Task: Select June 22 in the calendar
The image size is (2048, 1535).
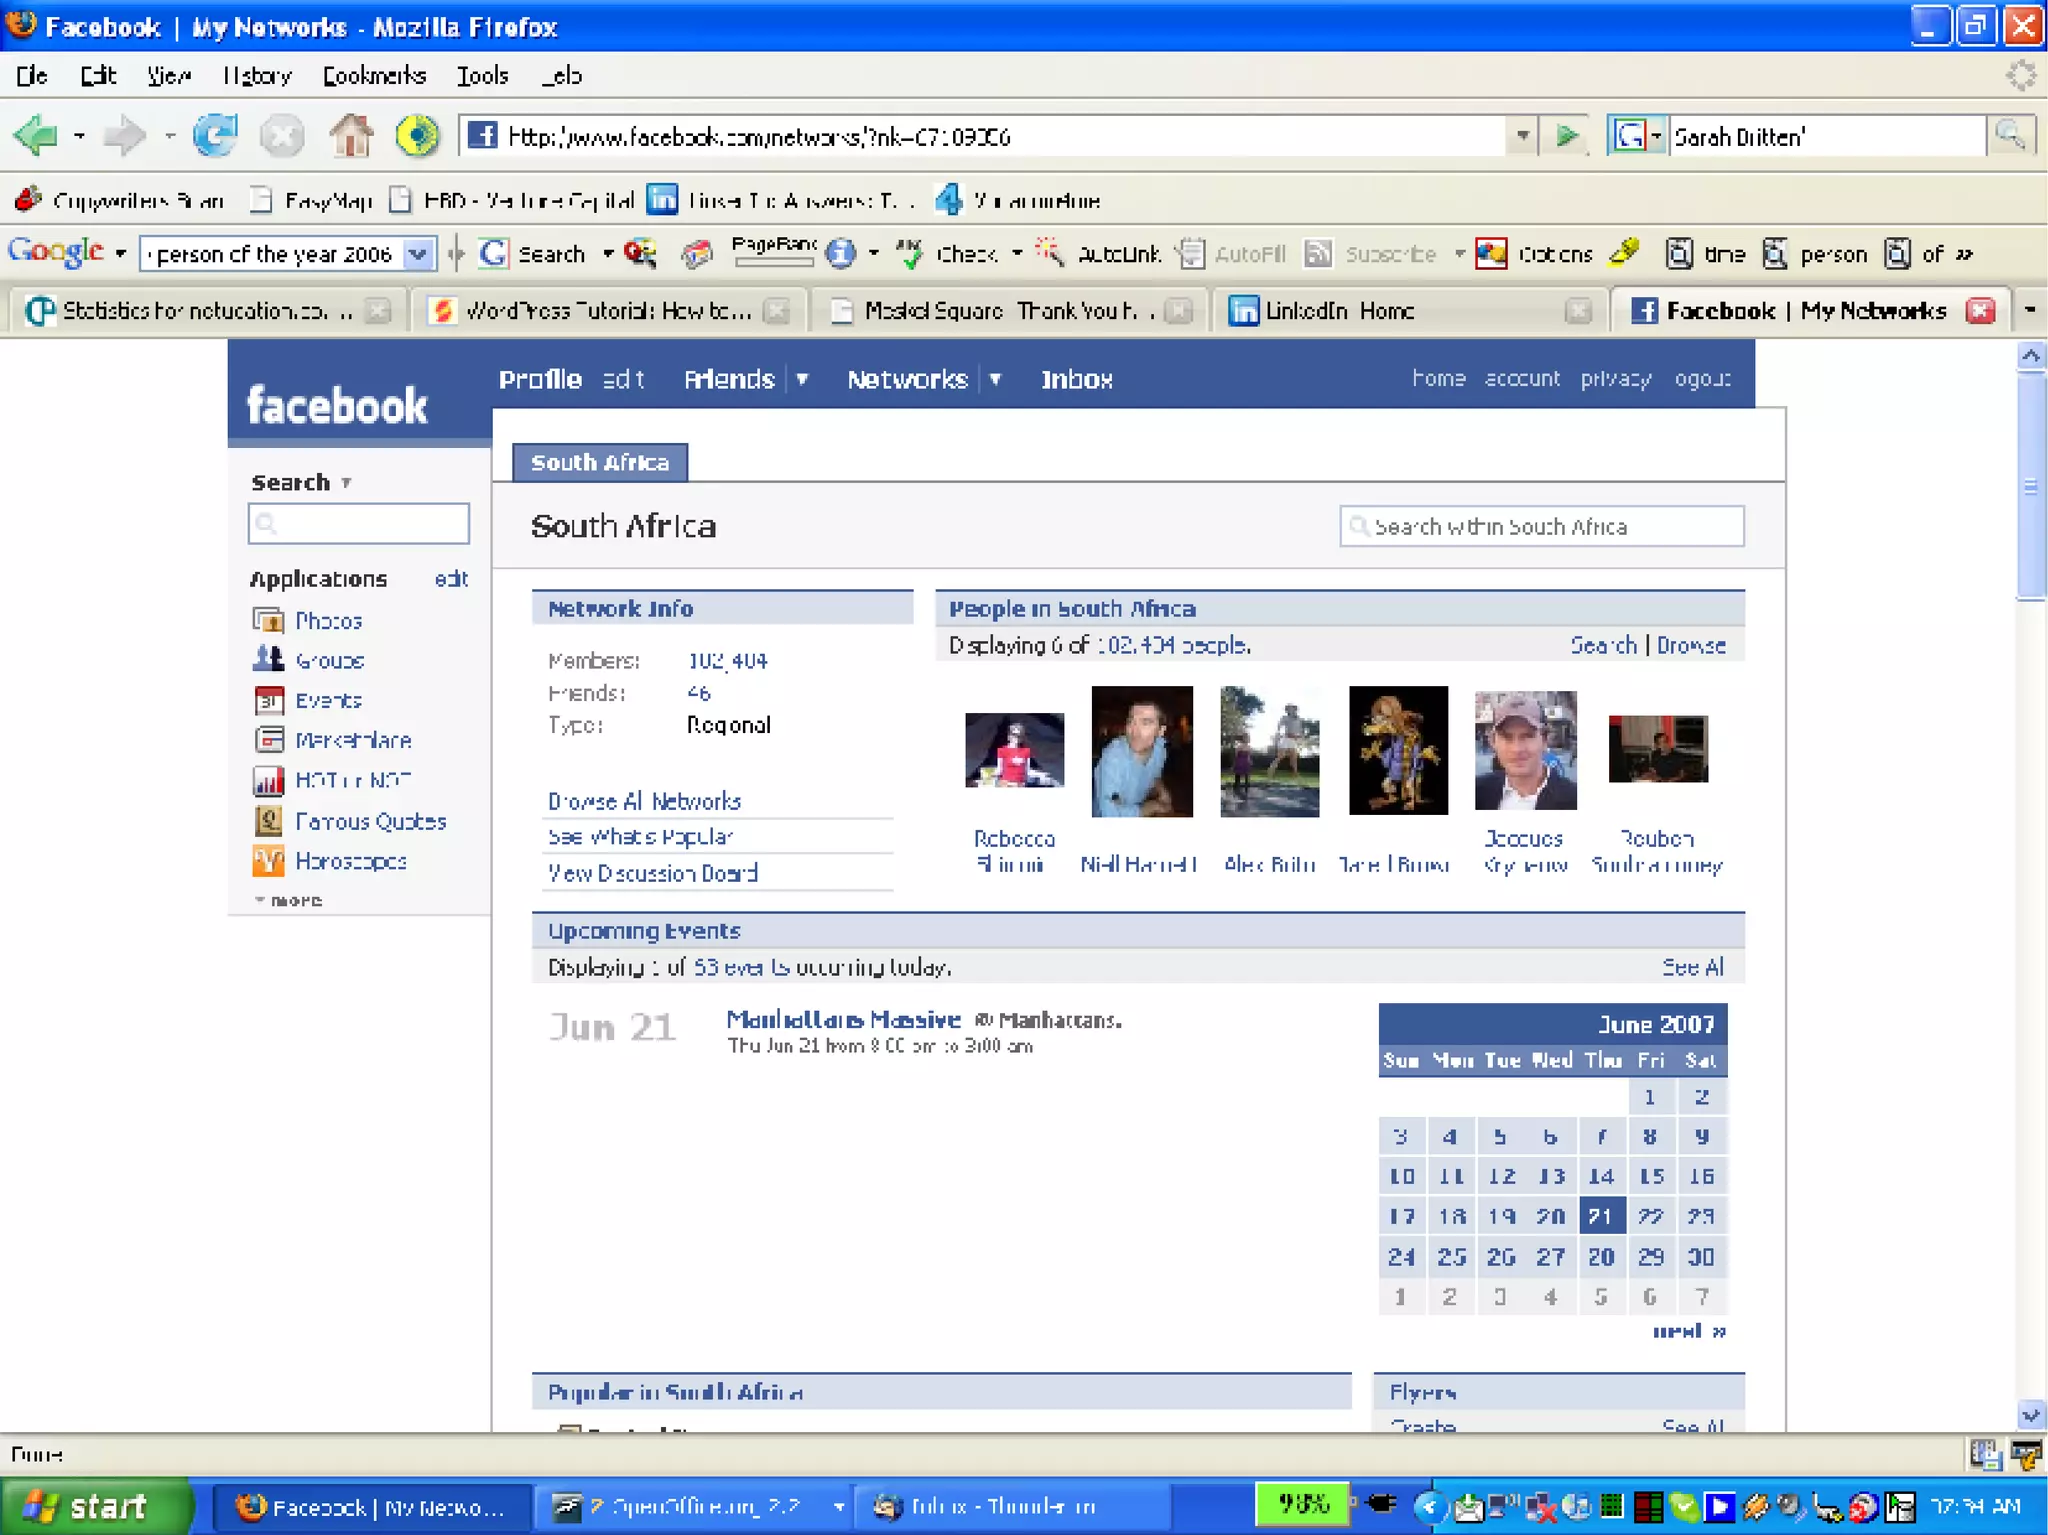Action: pos(1650,1216)
